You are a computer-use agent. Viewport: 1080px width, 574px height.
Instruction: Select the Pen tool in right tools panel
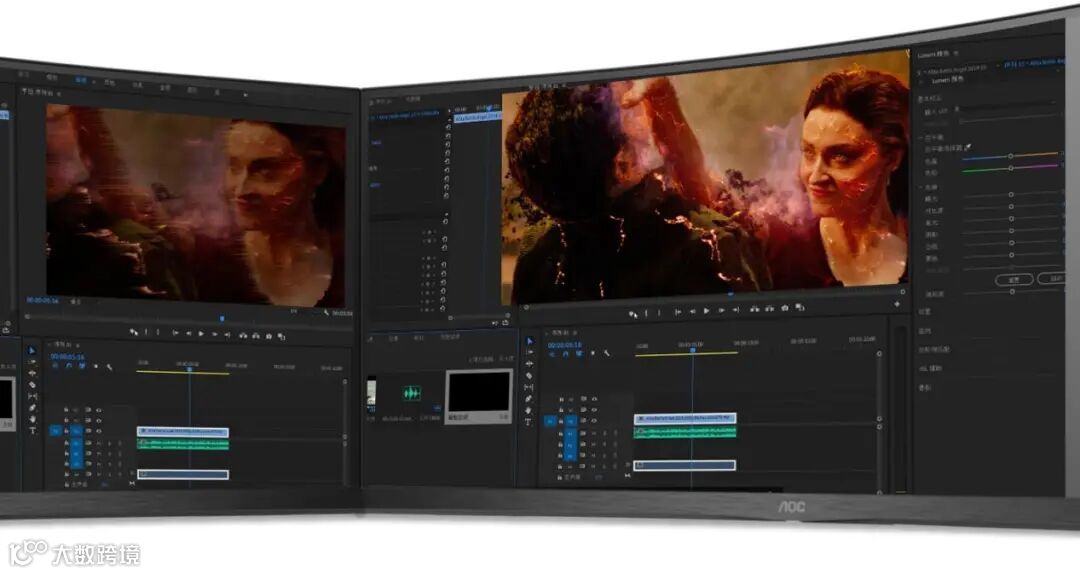click(528, 399)
